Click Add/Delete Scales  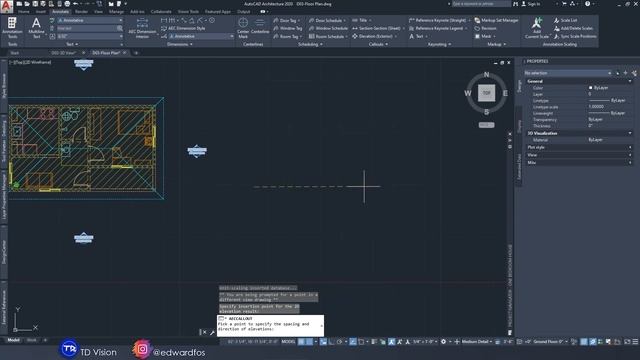(573, 29)
